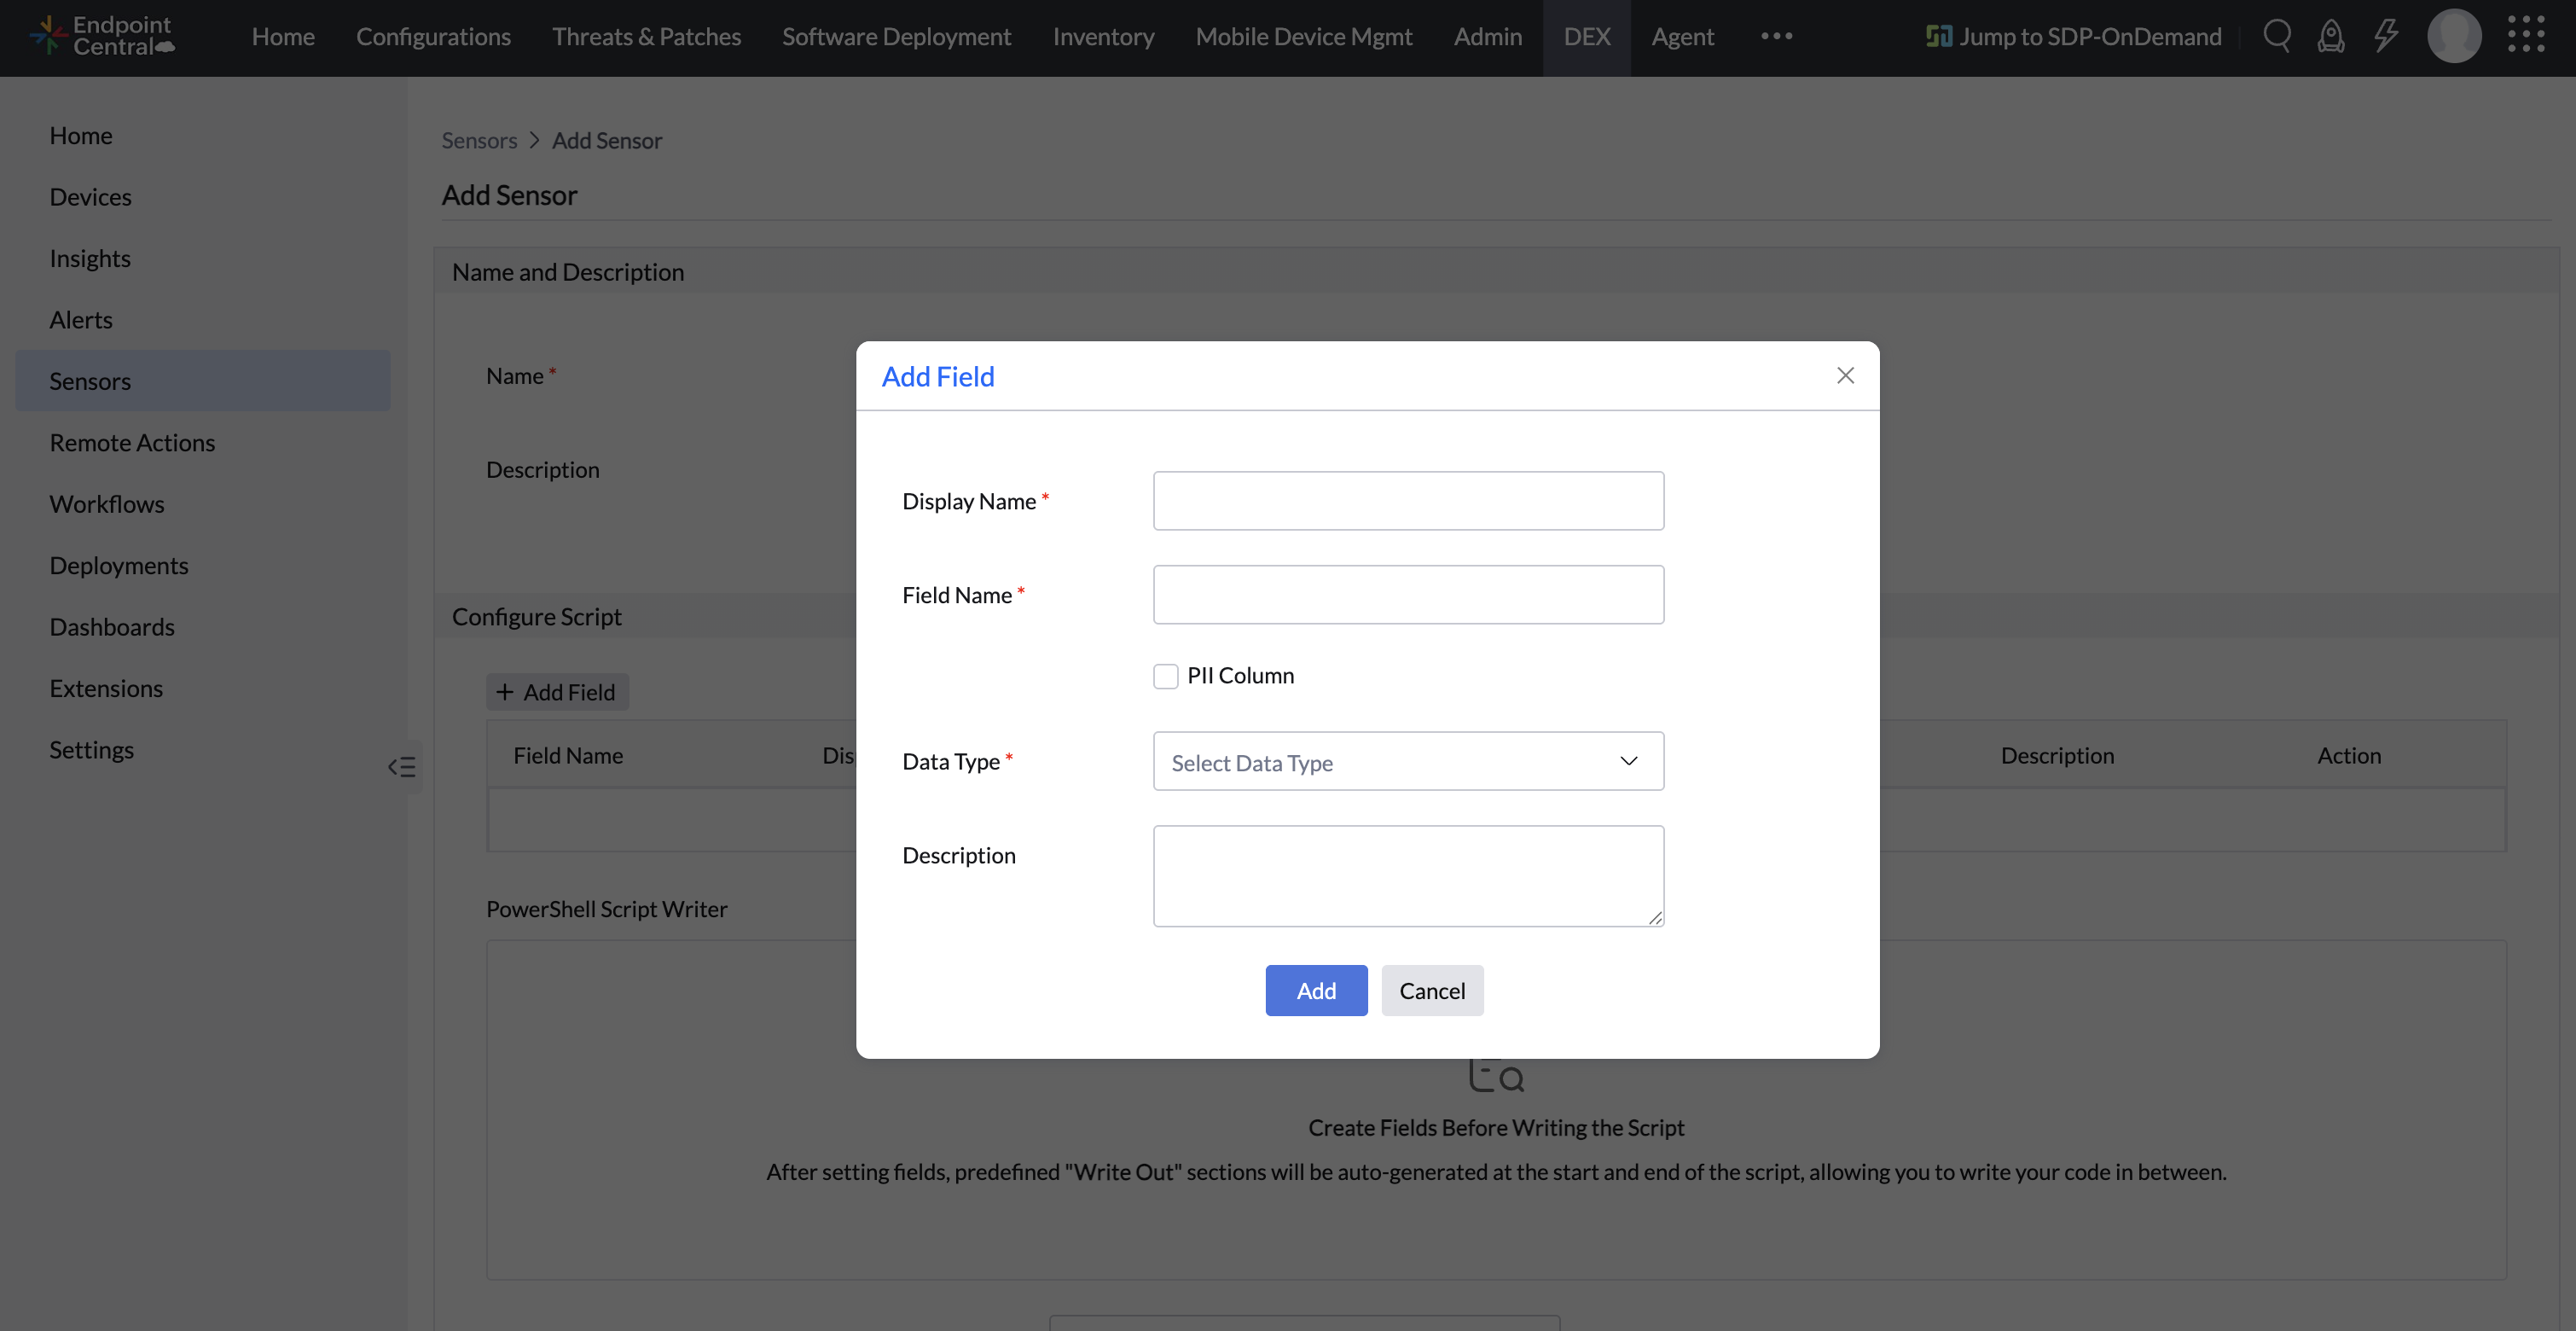Open the Select Data Type dropdown

point(1408,761)
